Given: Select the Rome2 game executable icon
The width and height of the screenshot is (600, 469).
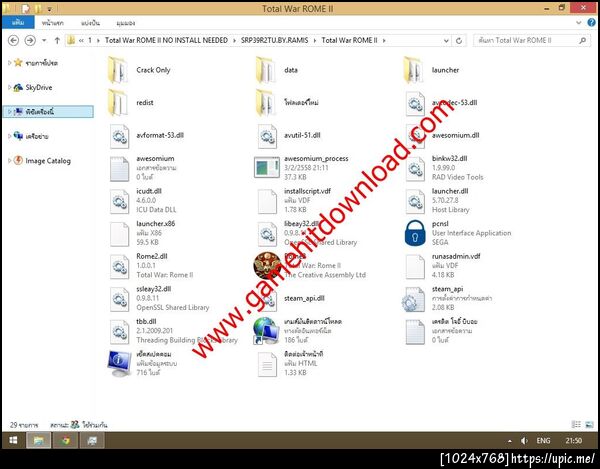Looking at the screenshot, I should click(x=267, y=265).
